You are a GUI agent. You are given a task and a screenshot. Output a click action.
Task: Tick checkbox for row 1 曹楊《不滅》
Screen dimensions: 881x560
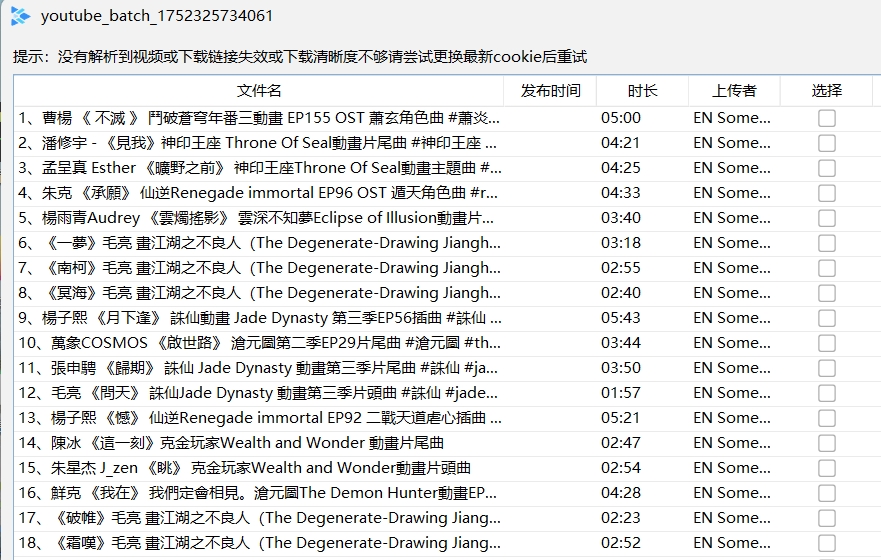point(826,118)
